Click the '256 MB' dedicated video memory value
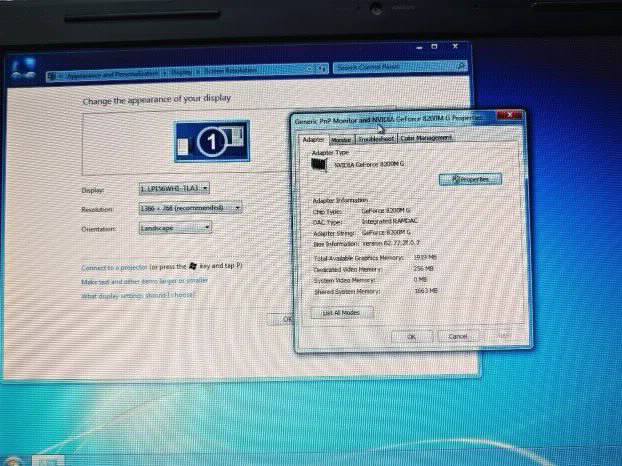 point(424,268)
